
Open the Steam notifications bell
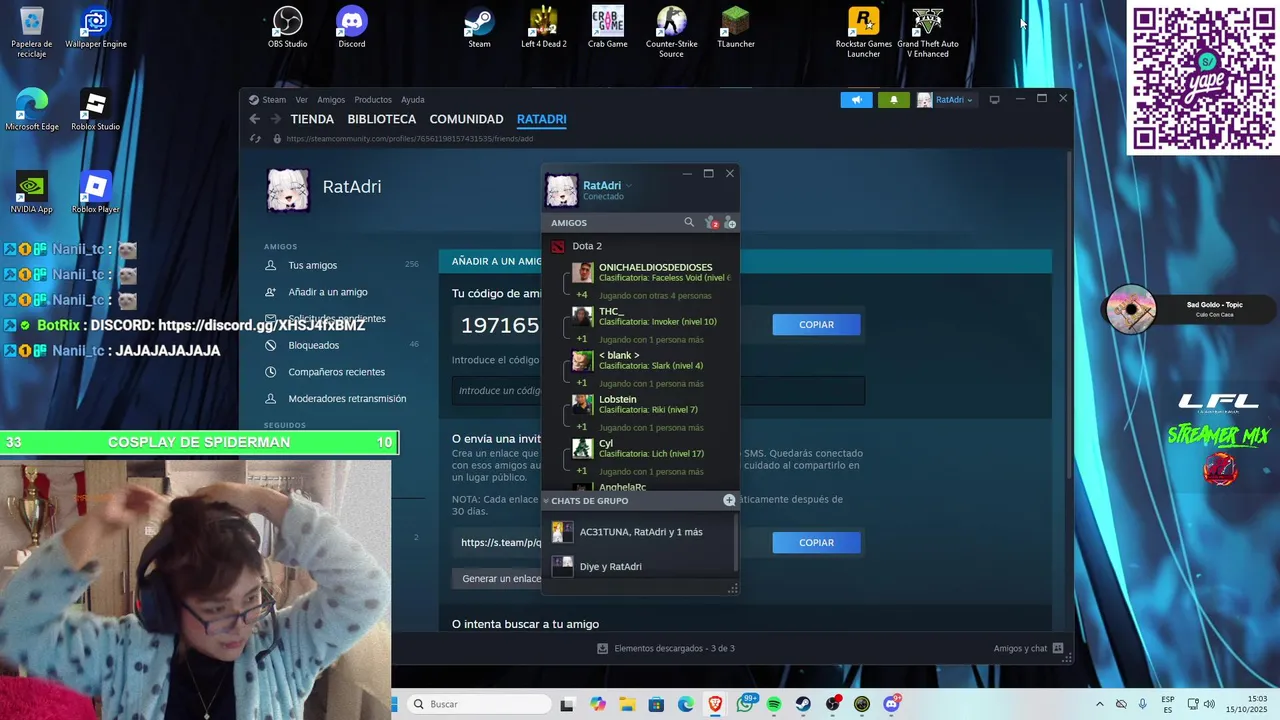click(x=893, y=99)
